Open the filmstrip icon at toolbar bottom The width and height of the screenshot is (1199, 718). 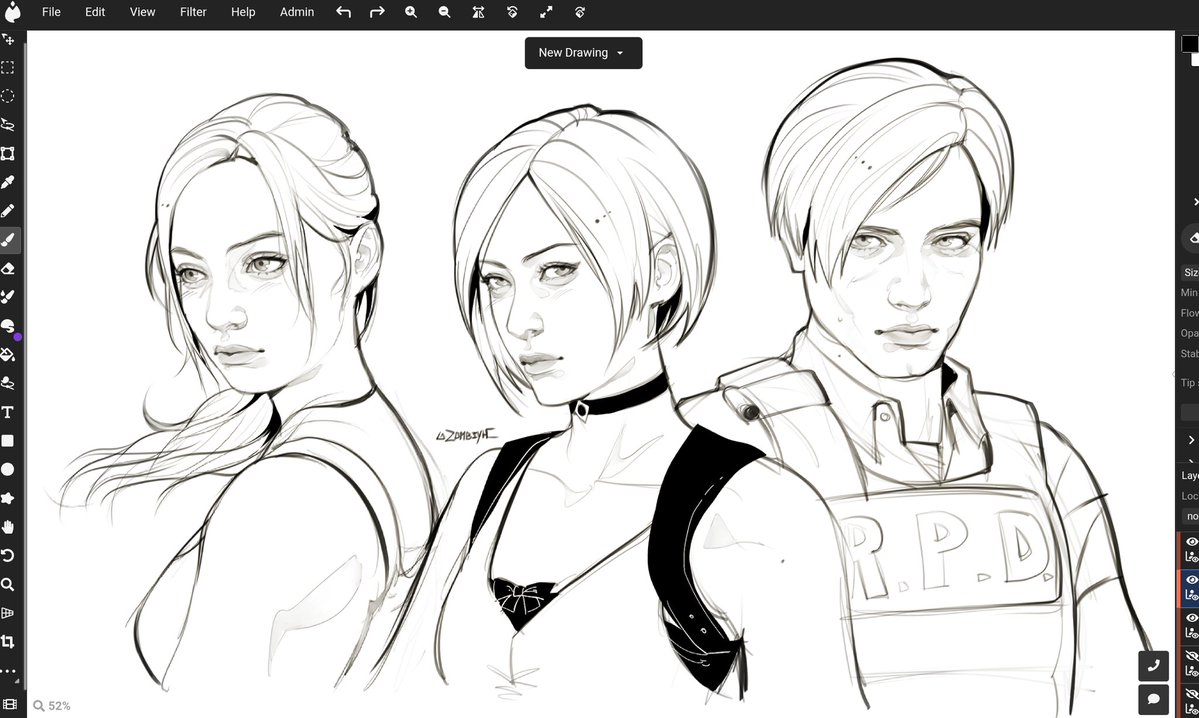tap(9, 704)
